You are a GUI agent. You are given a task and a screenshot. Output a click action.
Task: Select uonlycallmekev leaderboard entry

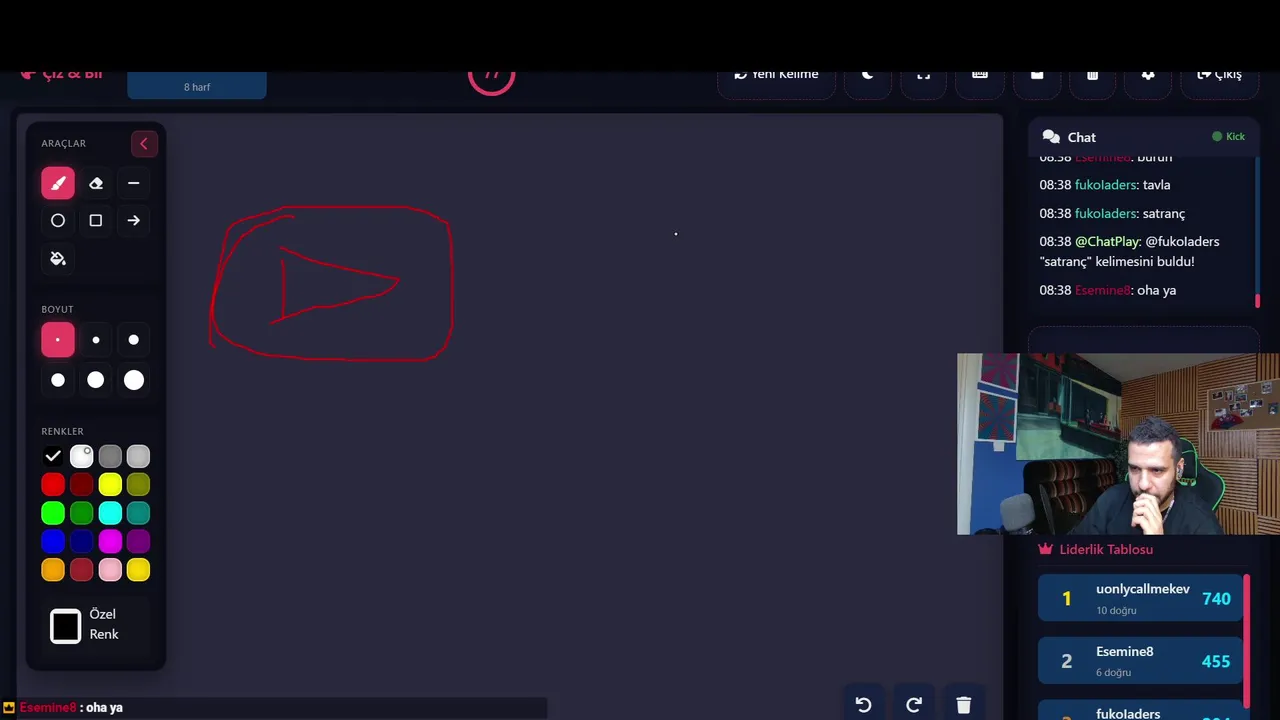[1140, 598]
